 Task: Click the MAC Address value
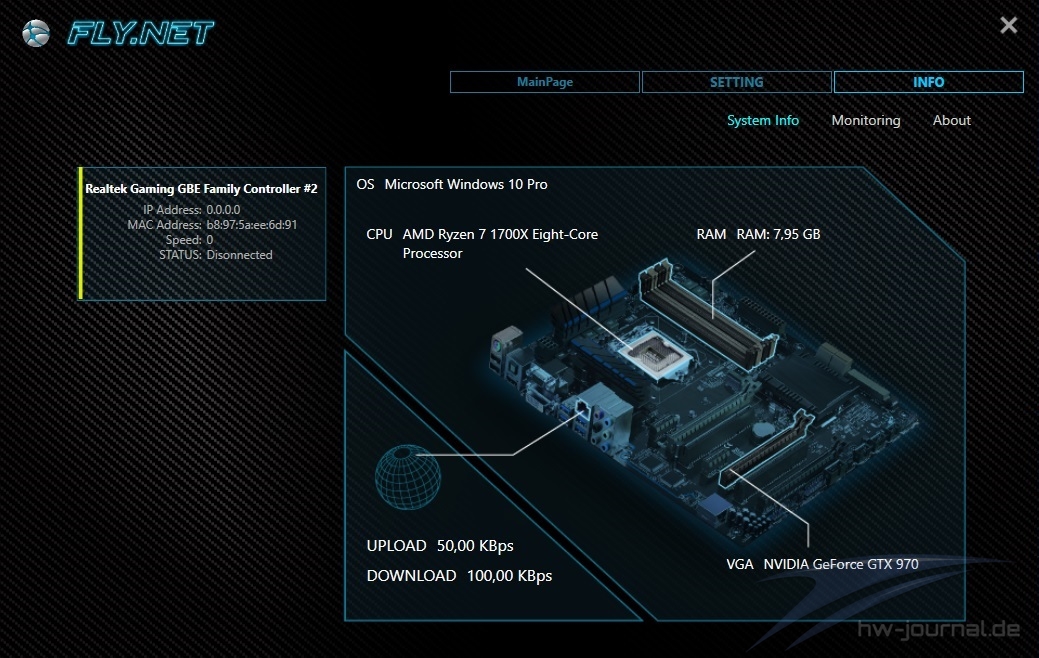pos(251,225)
